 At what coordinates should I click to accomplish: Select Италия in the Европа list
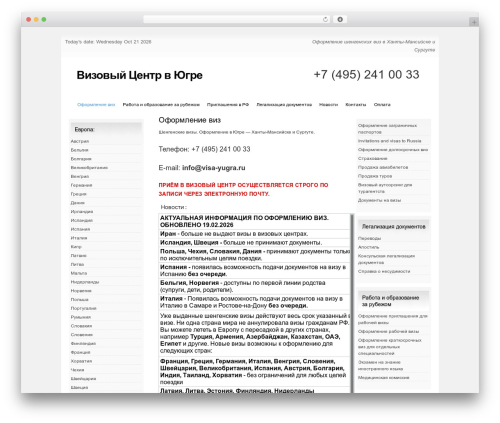click(x=79, y=238)
